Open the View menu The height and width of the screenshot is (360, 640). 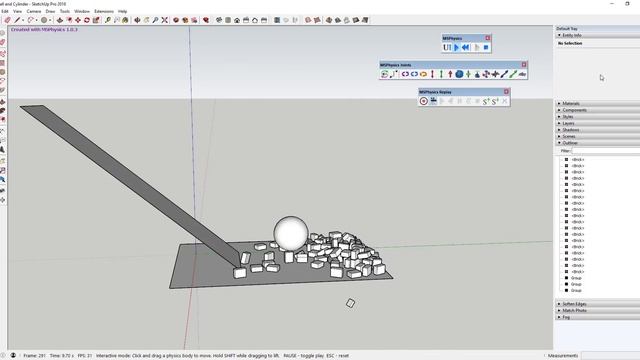click(18, 11)
